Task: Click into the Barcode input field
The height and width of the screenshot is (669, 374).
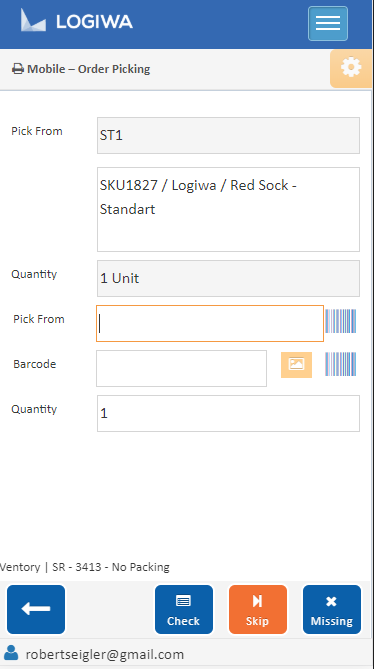Action: coord(181,369)
